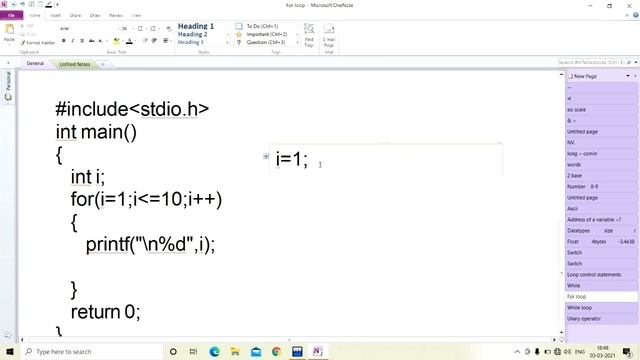Switch to the Home ribbon tab
640x360 pixels.
click(x=35, y=16)
